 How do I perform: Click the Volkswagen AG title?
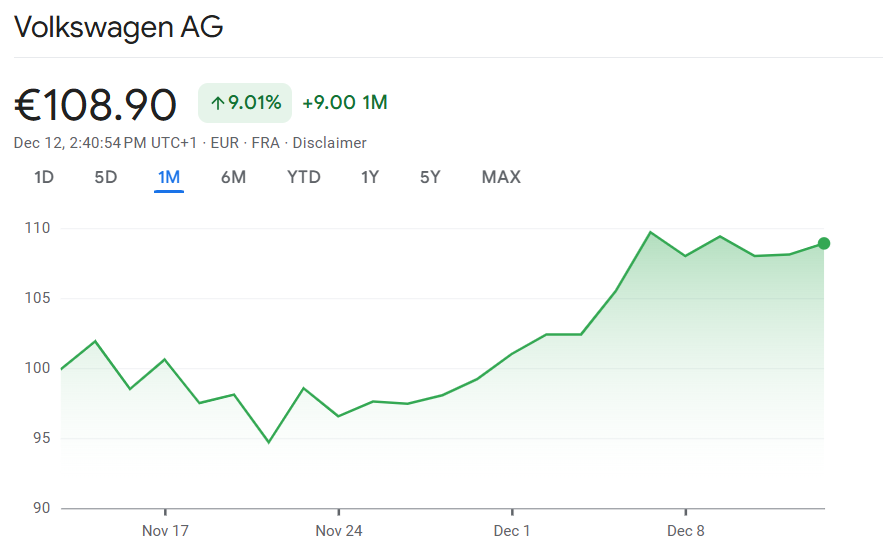118,28
